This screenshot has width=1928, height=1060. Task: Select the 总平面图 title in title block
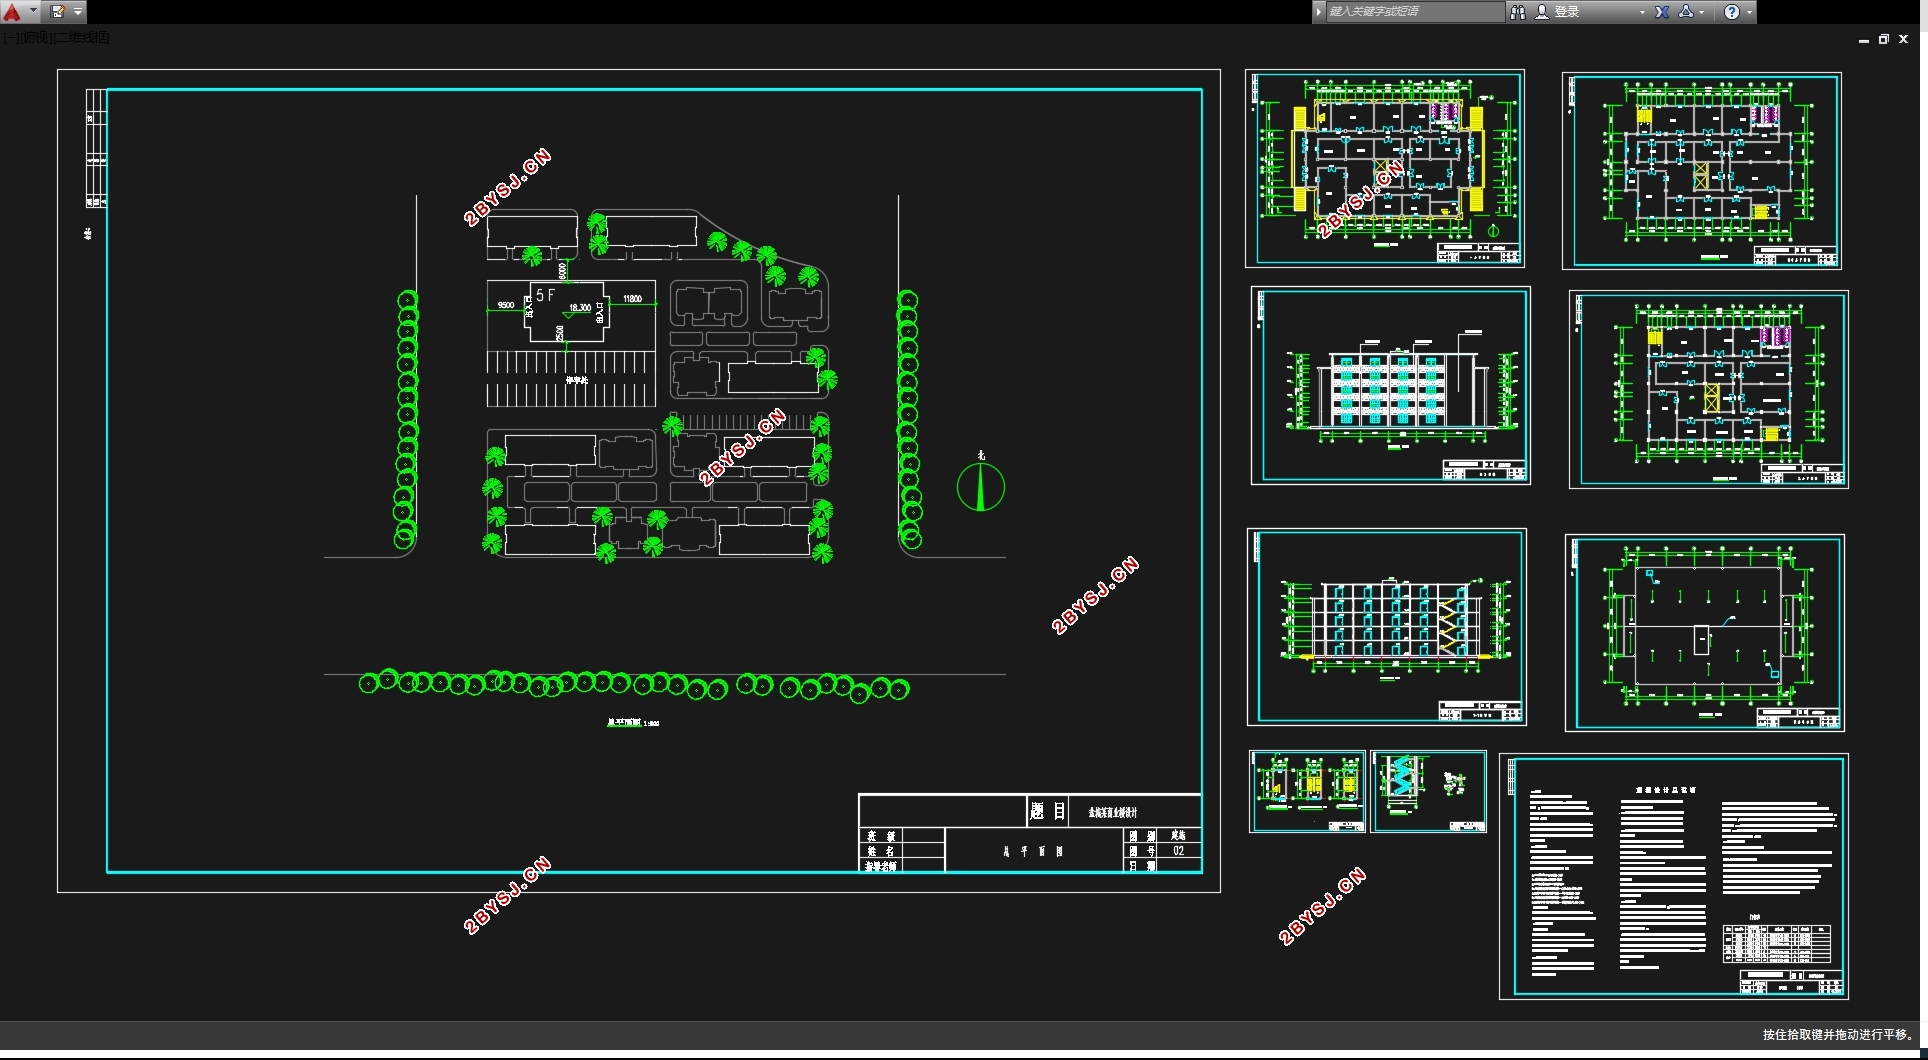(1033, 851)
